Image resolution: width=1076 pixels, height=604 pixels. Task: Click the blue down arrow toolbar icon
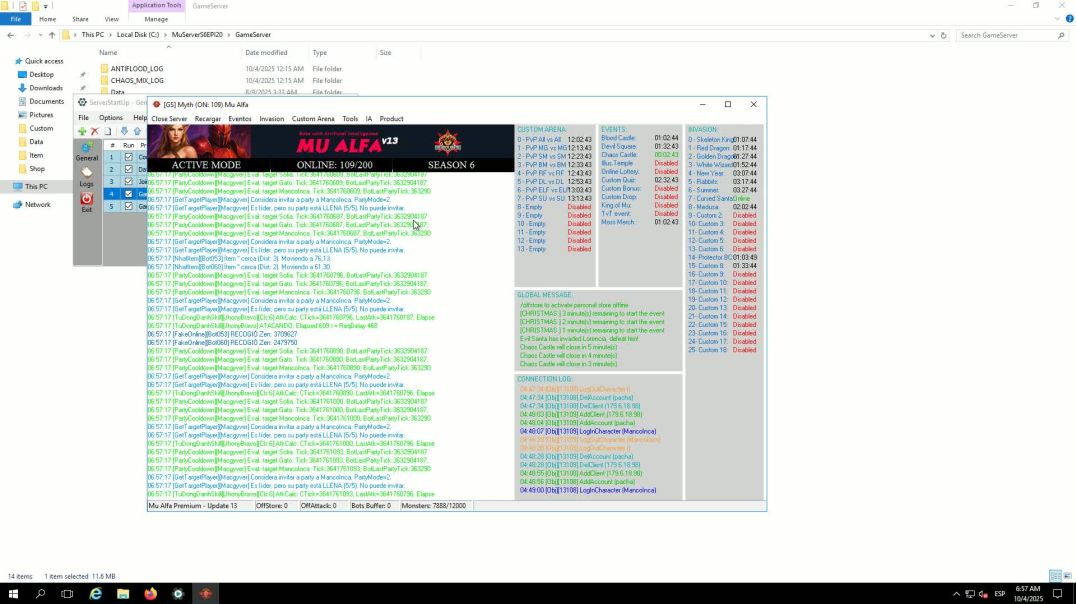click(124, 131)
